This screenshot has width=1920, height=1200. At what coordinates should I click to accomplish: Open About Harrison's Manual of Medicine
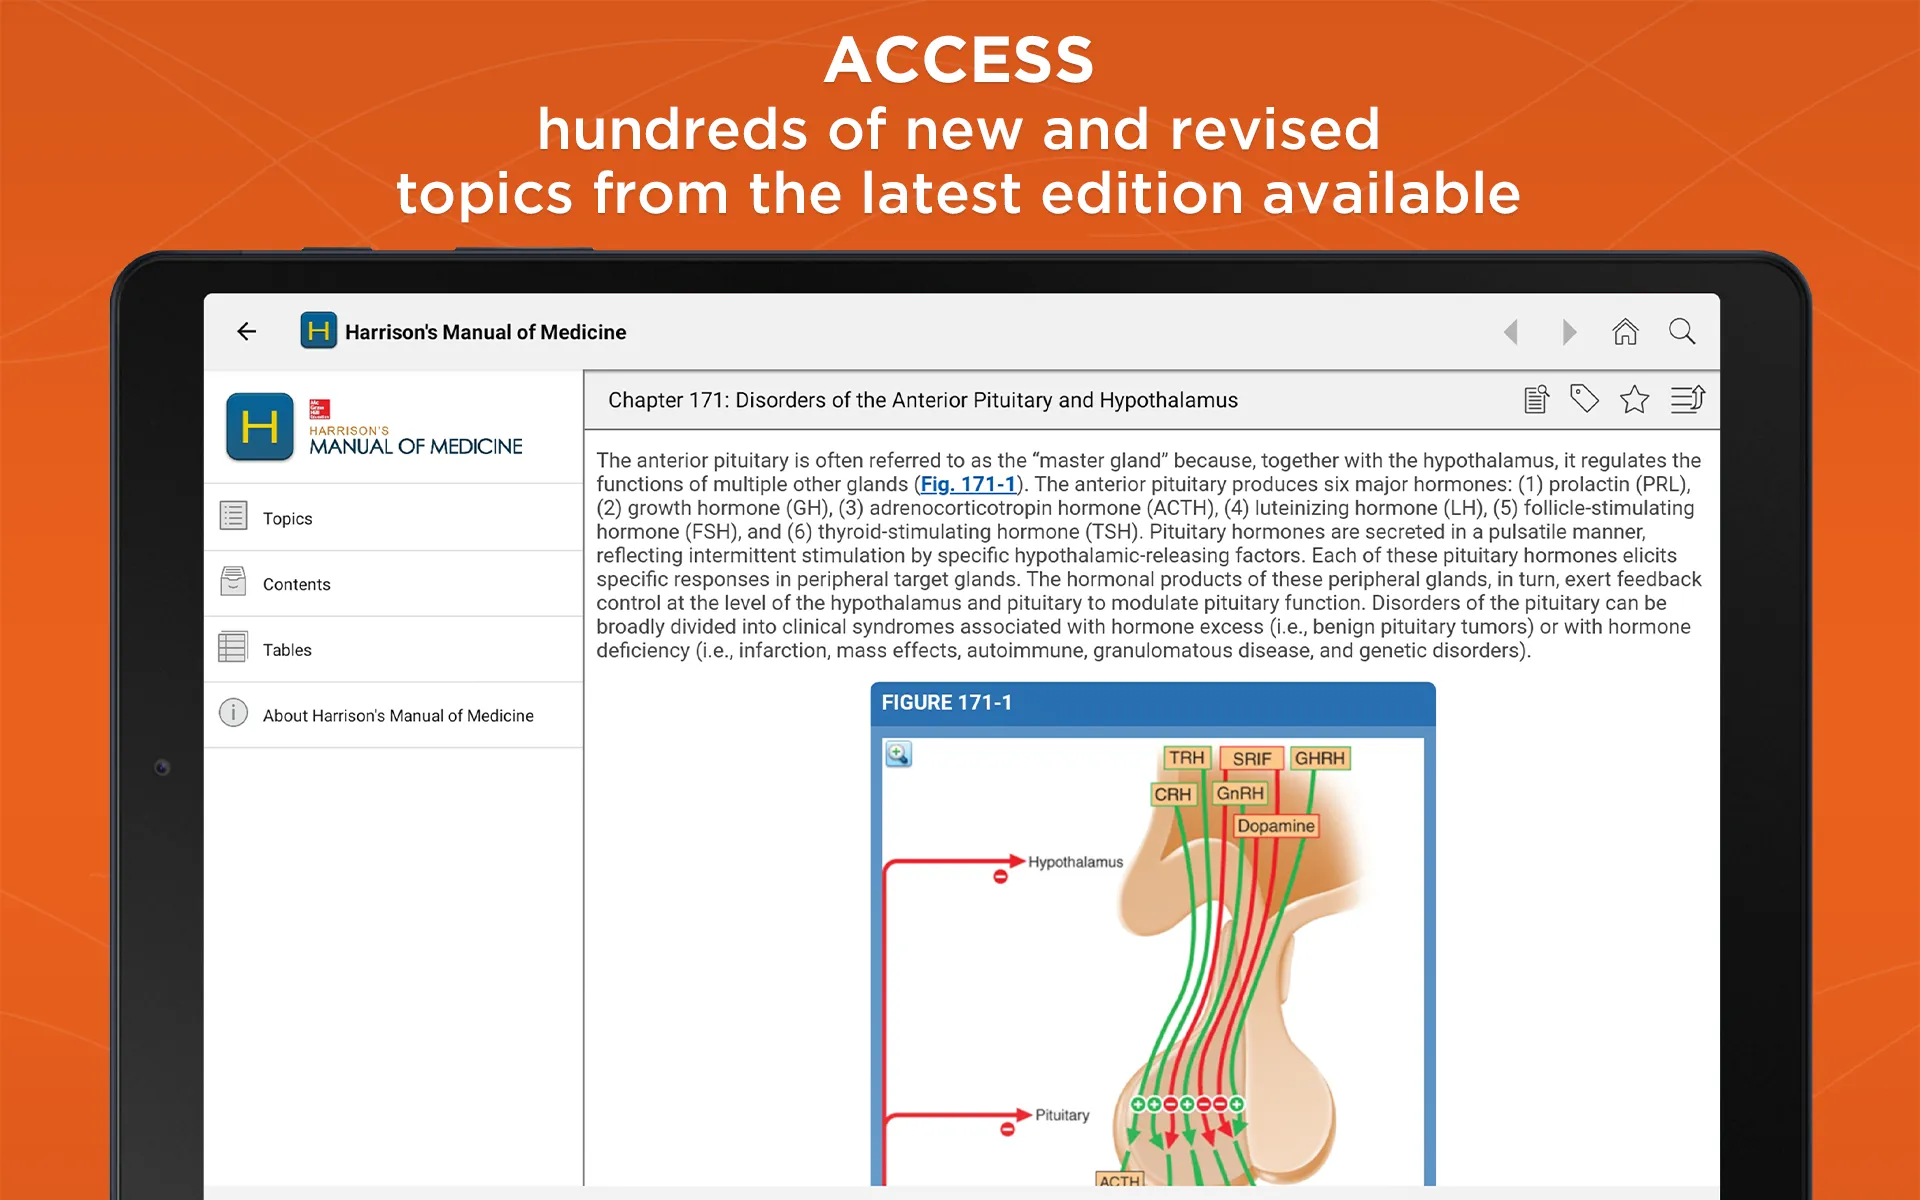click(393, 715)
